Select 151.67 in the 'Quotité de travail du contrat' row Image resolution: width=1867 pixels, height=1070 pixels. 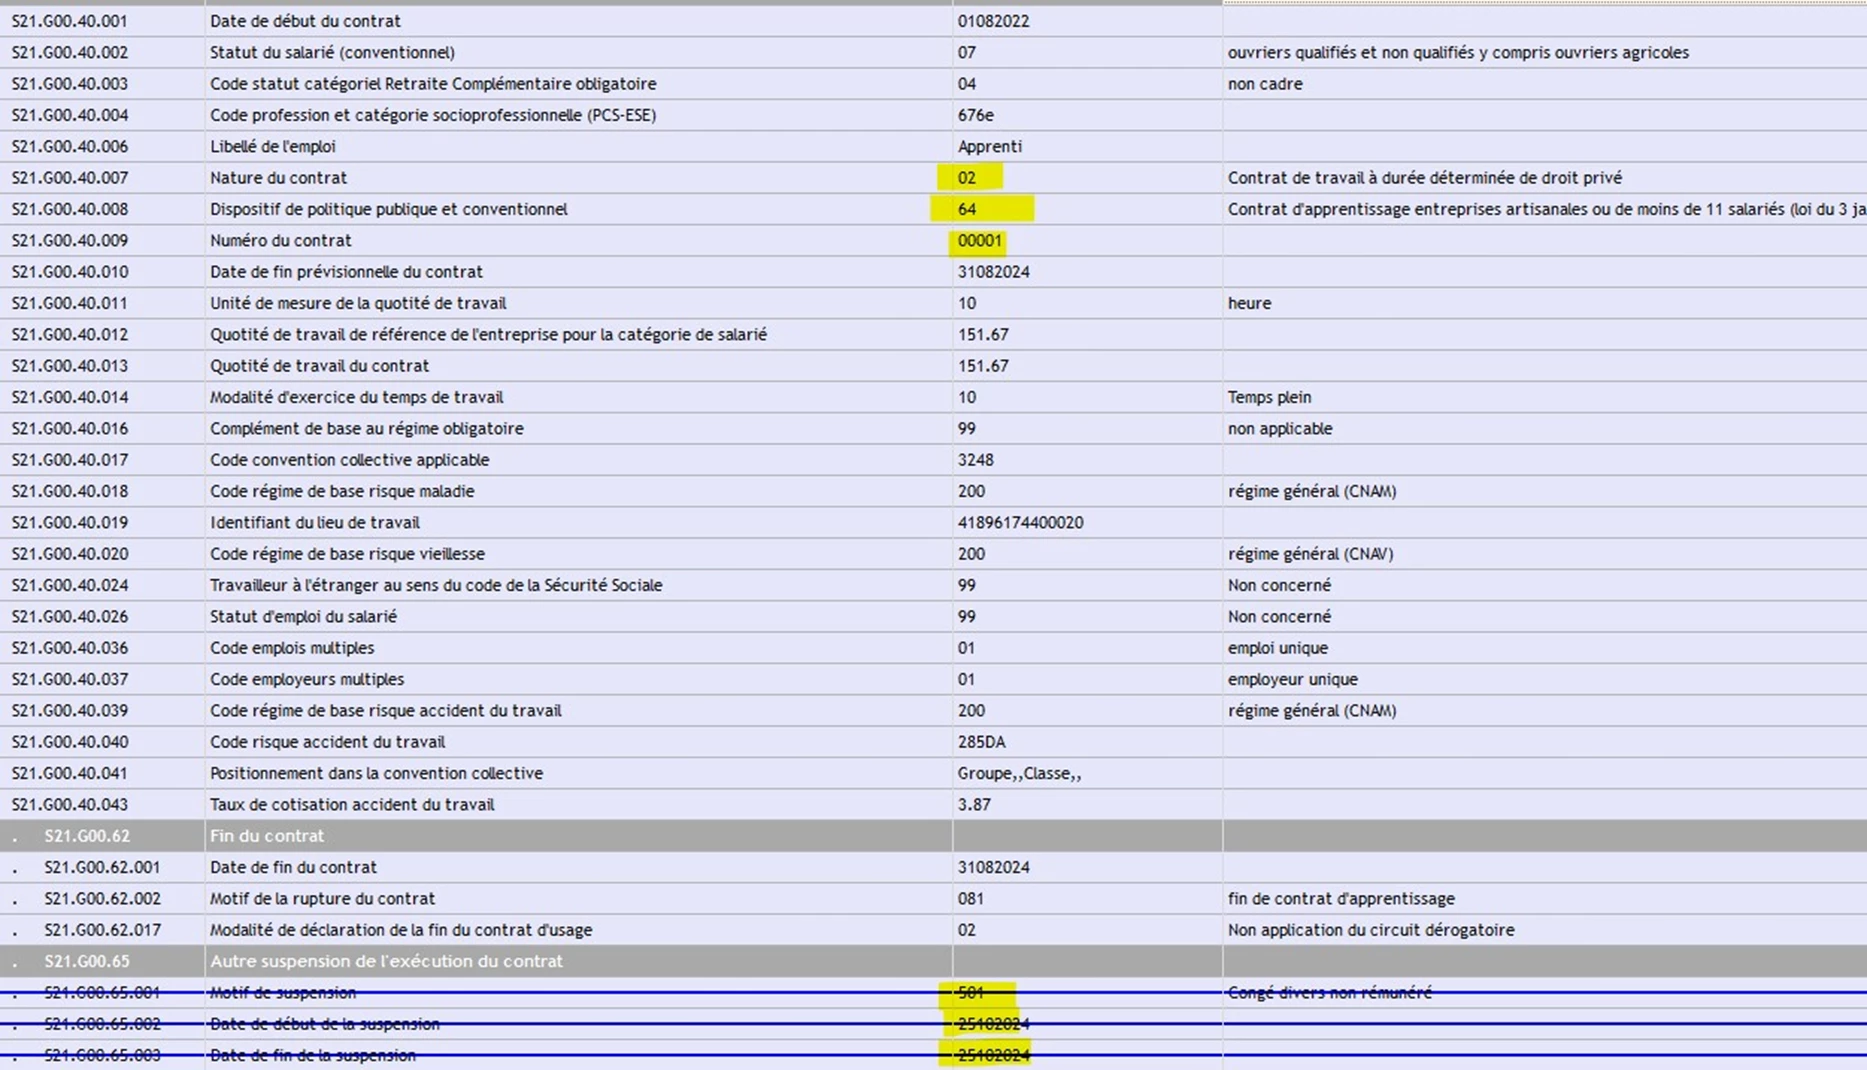[983, 366]
